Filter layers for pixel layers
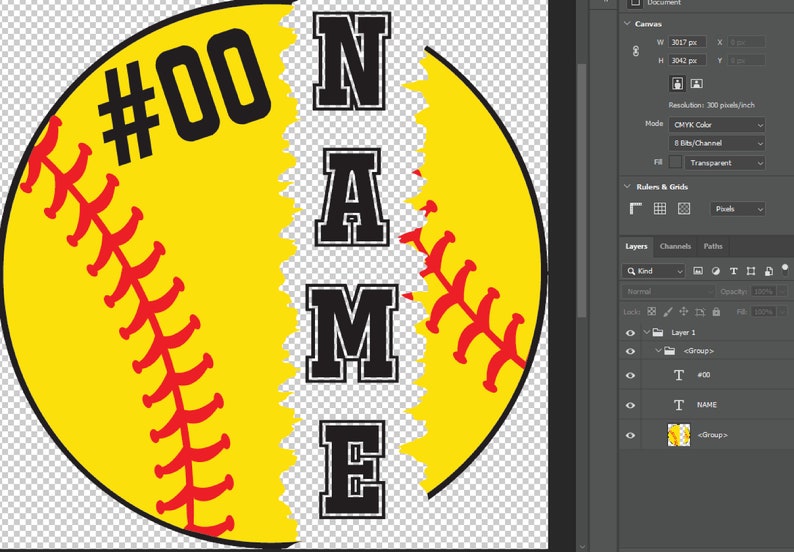Screen dimensions: 794x552 (x=698, y=271)
